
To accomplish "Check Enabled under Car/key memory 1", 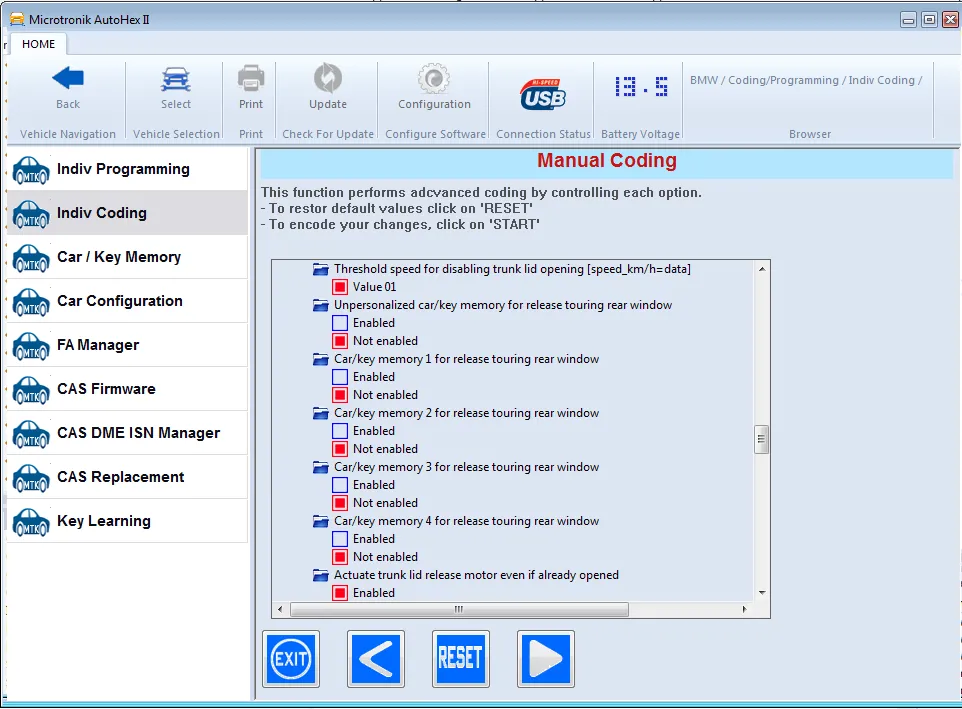I will coord(340,377).
